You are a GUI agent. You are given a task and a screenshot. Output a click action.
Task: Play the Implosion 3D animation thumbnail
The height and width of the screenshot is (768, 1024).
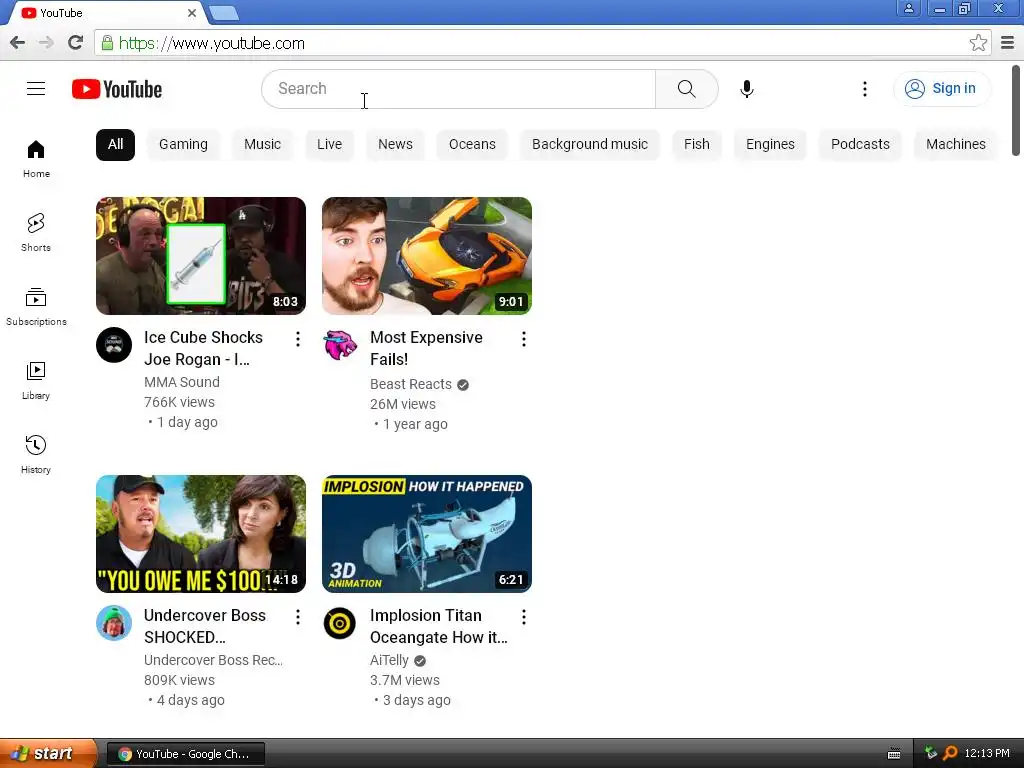(426, 534)
